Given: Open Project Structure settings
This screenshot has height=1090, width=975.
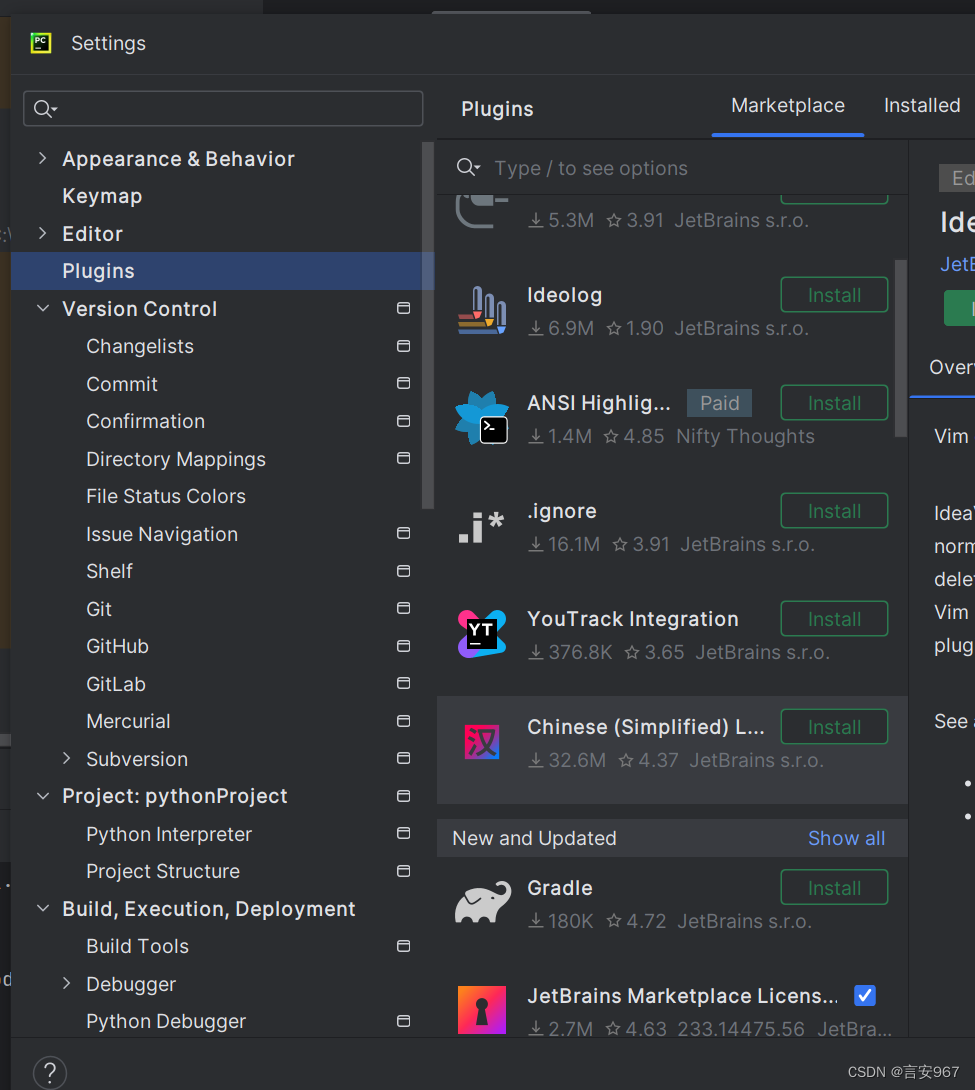Looking at the screenshot, I should click(x=163, y=871).
